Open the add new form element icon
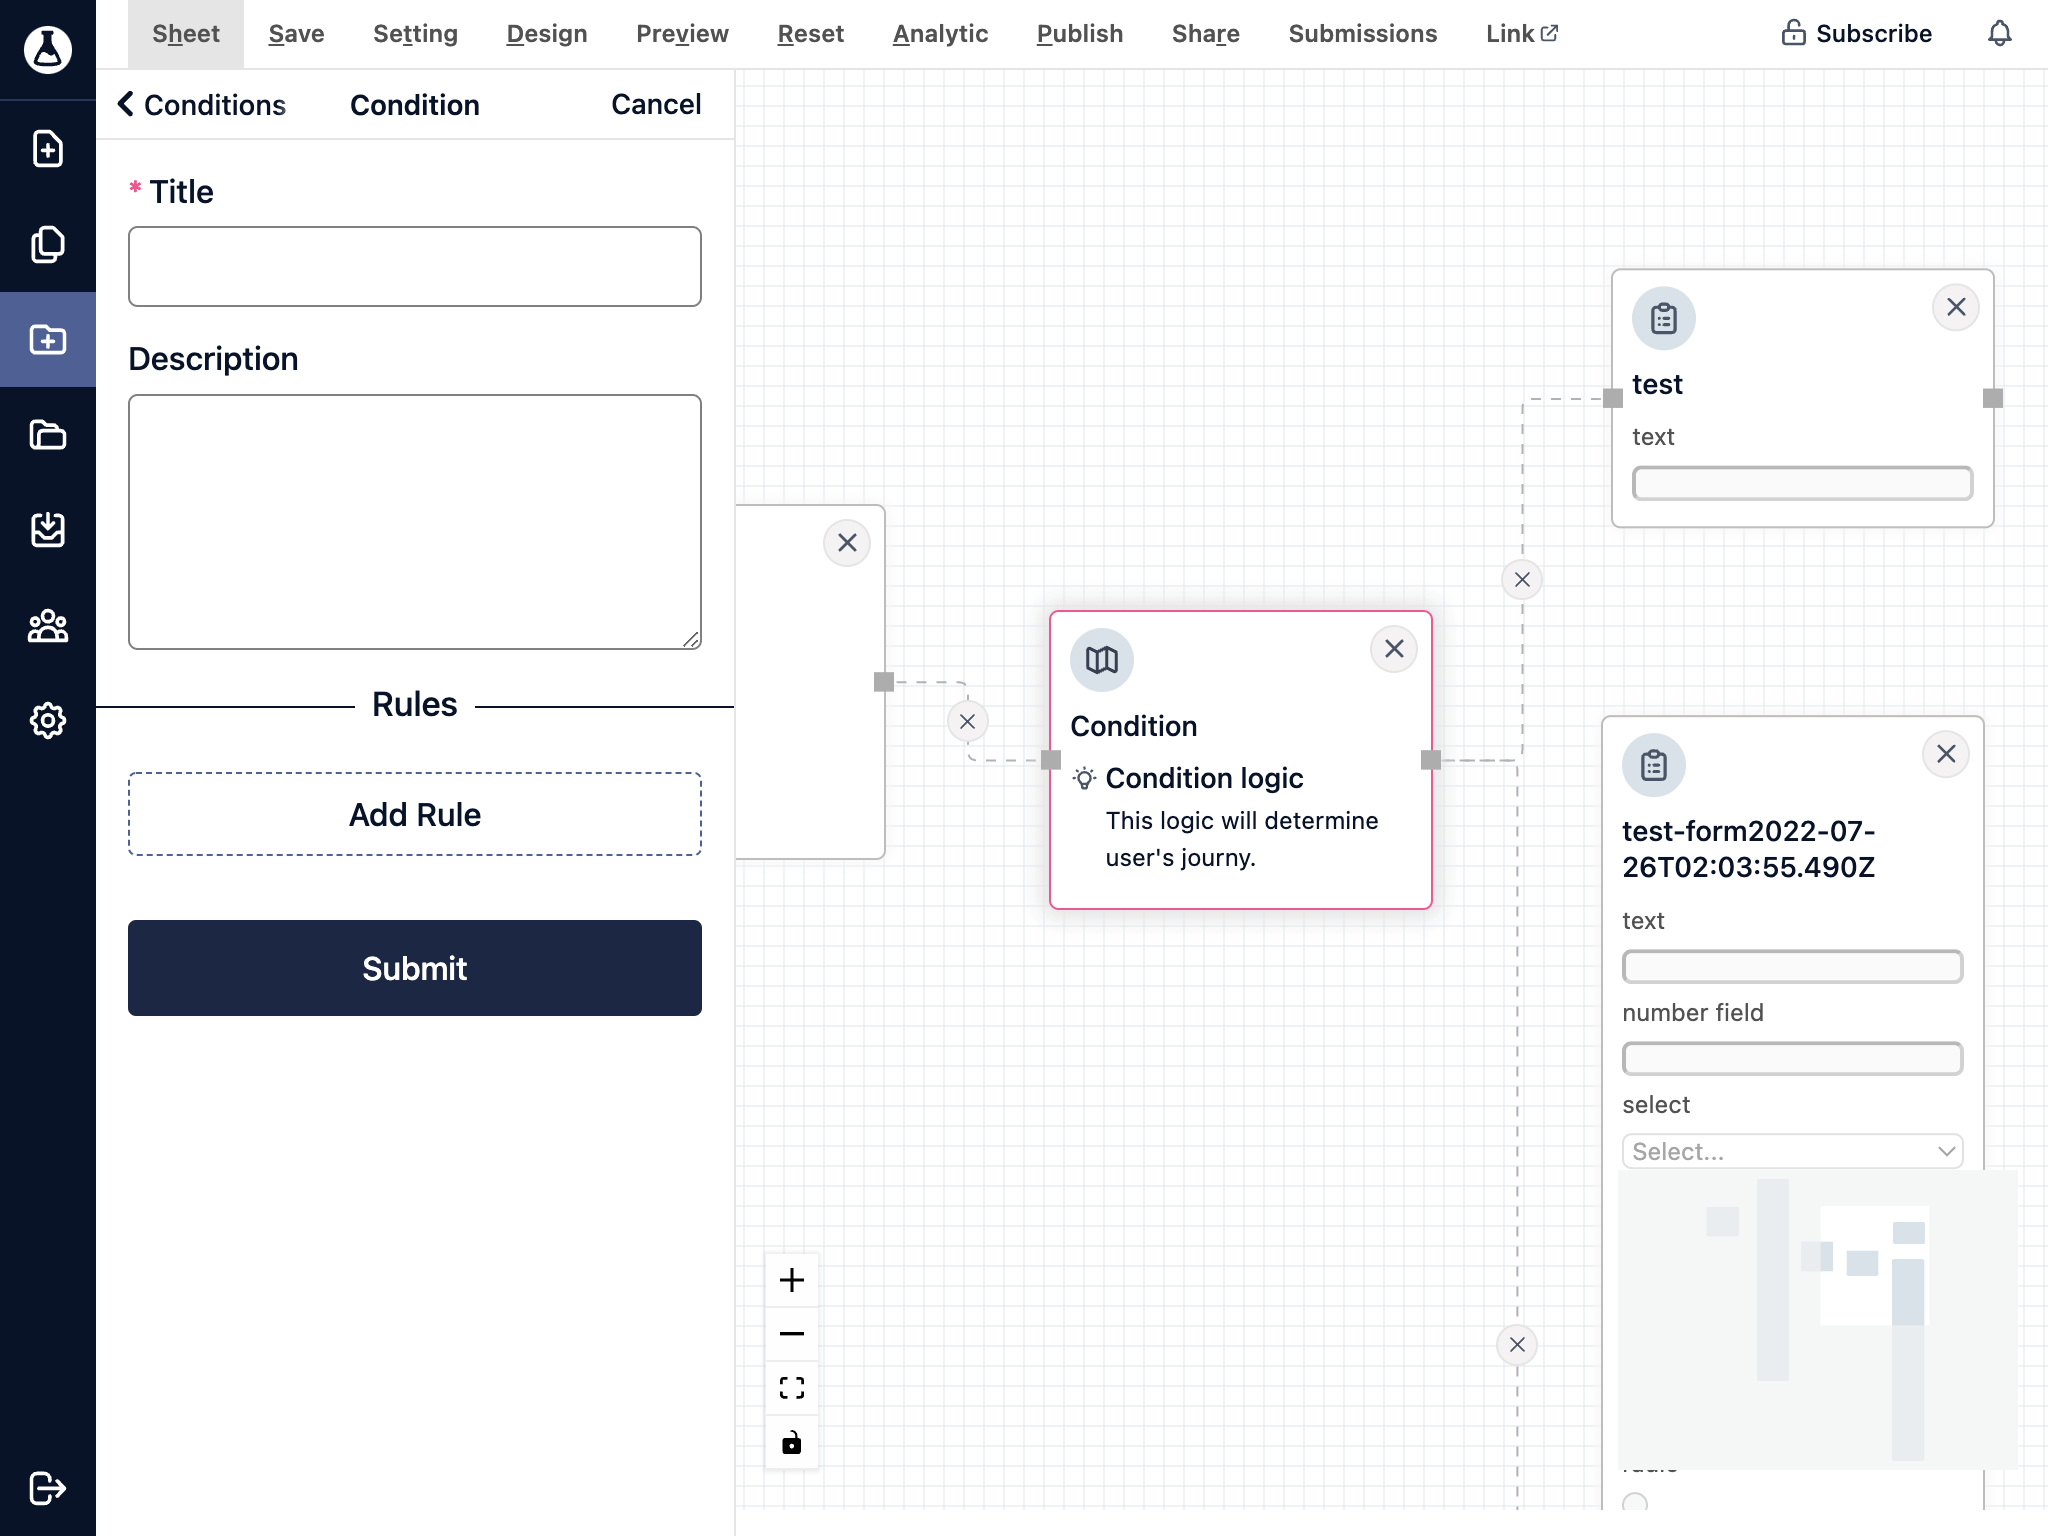The height and width of the screenshot is (1536, 2048). [x=48, y=148]
